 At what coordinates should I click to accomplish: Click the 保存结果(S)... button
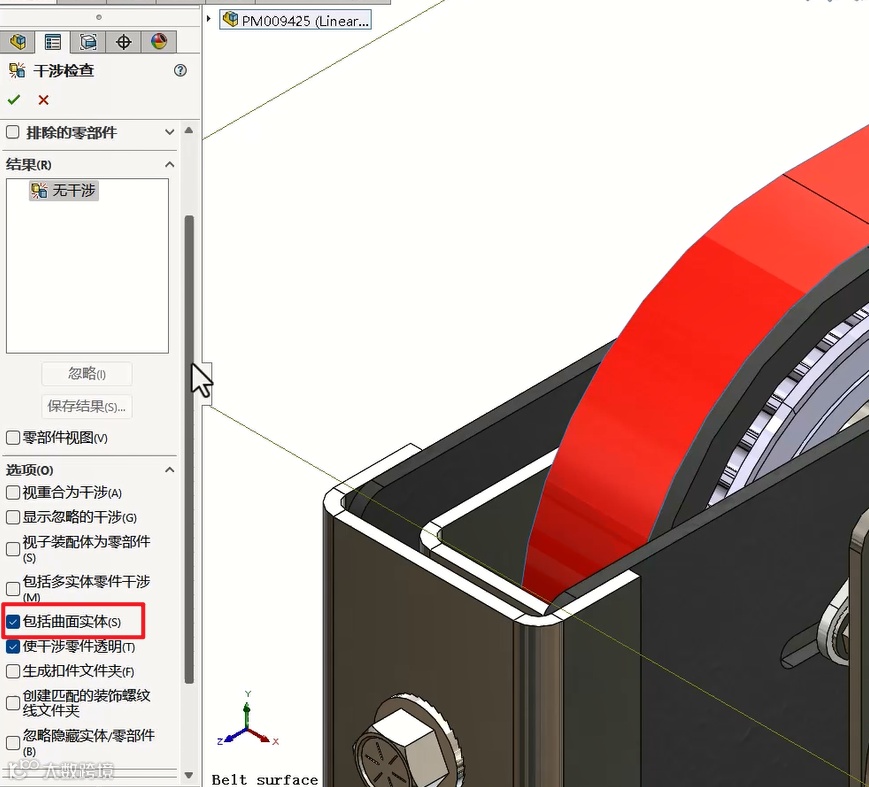click(87, 406)
